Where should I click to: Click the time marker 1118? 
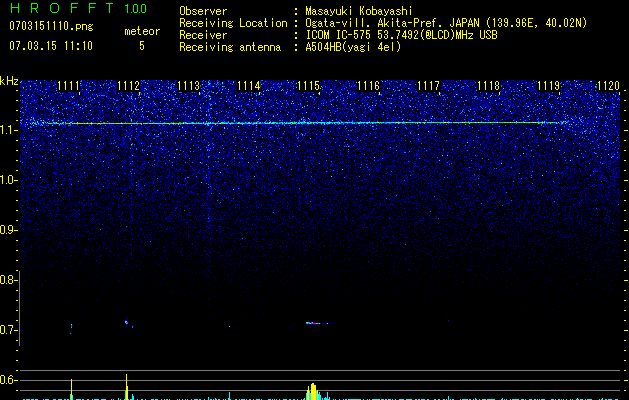tap(489, 86)
